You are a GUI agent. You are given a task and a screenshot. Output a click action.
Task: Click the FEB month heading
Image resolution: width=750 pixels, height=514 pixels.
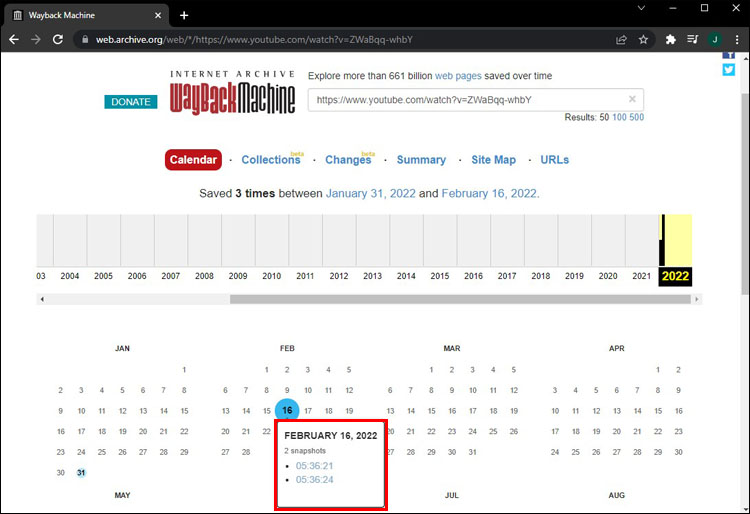[287, 349]
